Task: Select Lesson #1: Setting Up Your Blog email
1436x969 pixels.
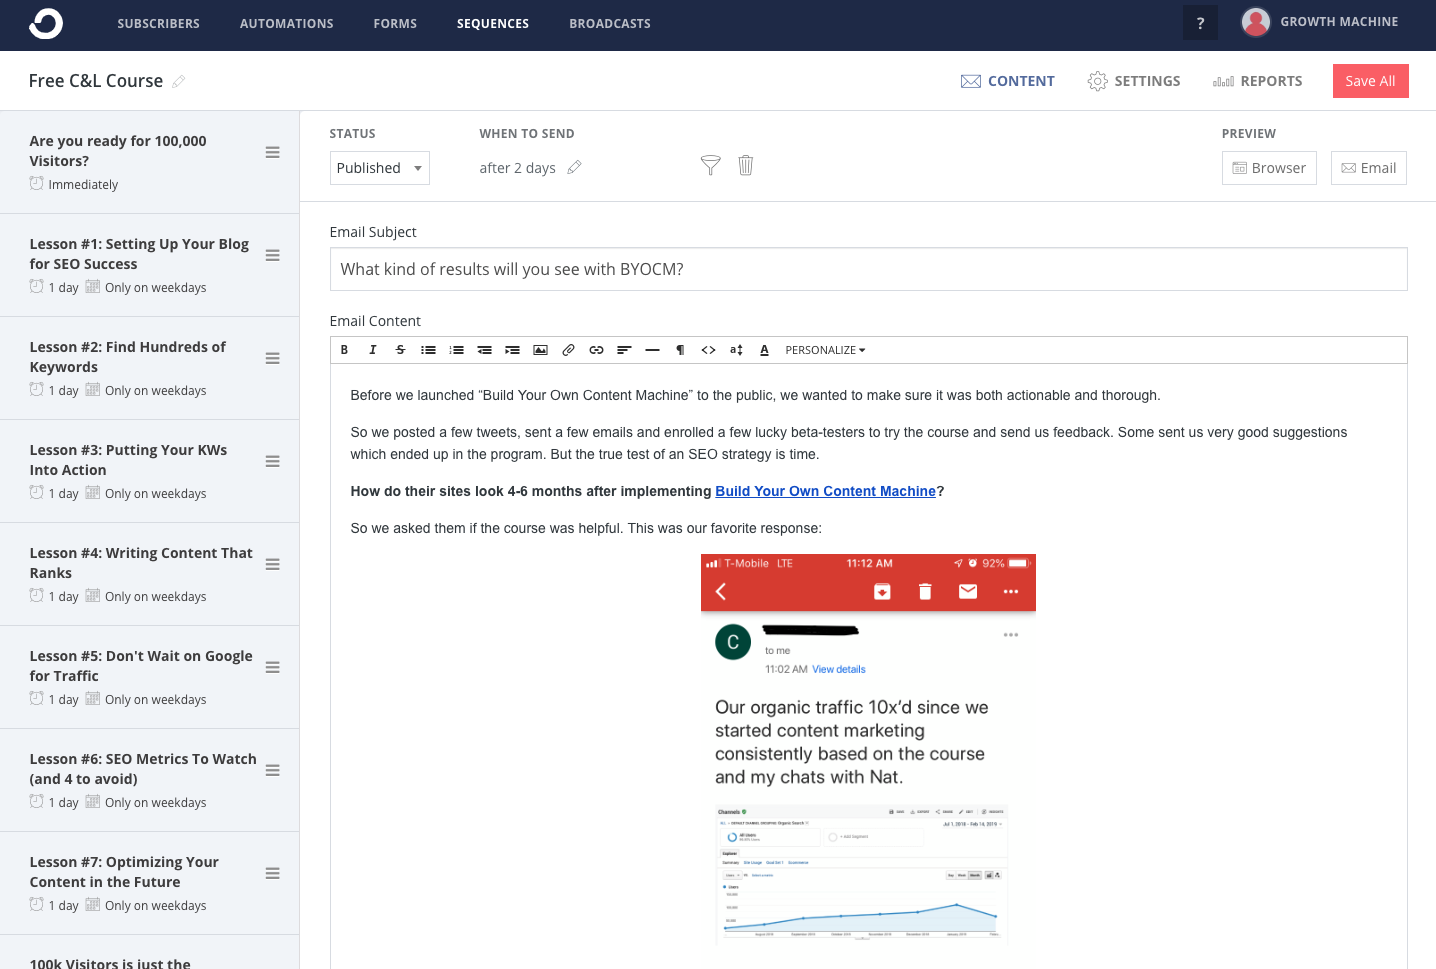Action: point(150,265)
